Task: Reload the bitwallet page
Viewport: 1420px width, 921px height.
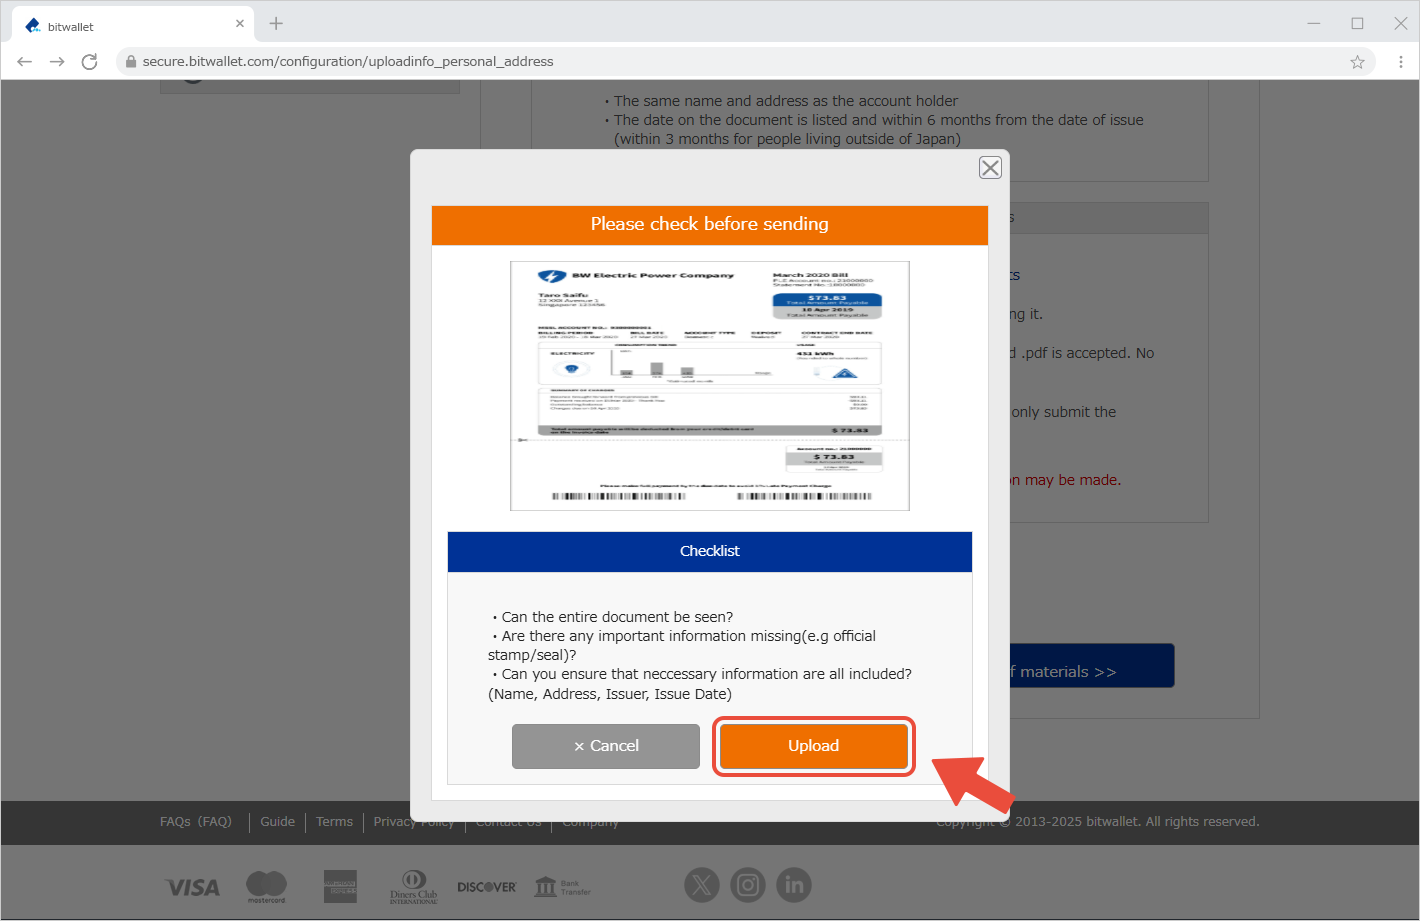Action: point(89,62)
